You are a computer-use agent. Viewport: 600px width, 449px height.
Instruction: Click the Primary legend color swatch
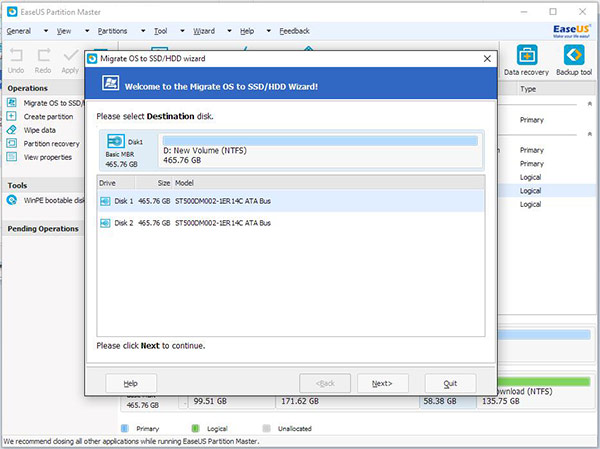click(x=124, y=428)
